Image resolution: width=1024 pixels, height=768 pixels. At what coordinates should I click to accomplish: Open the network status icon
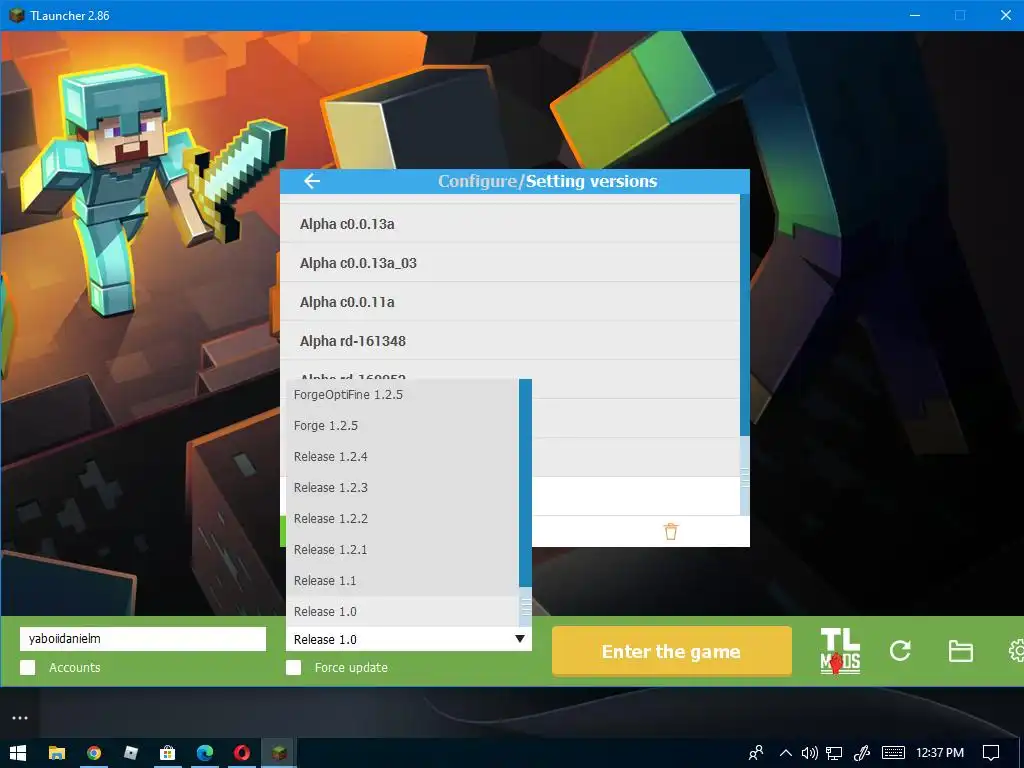[834, 753]
